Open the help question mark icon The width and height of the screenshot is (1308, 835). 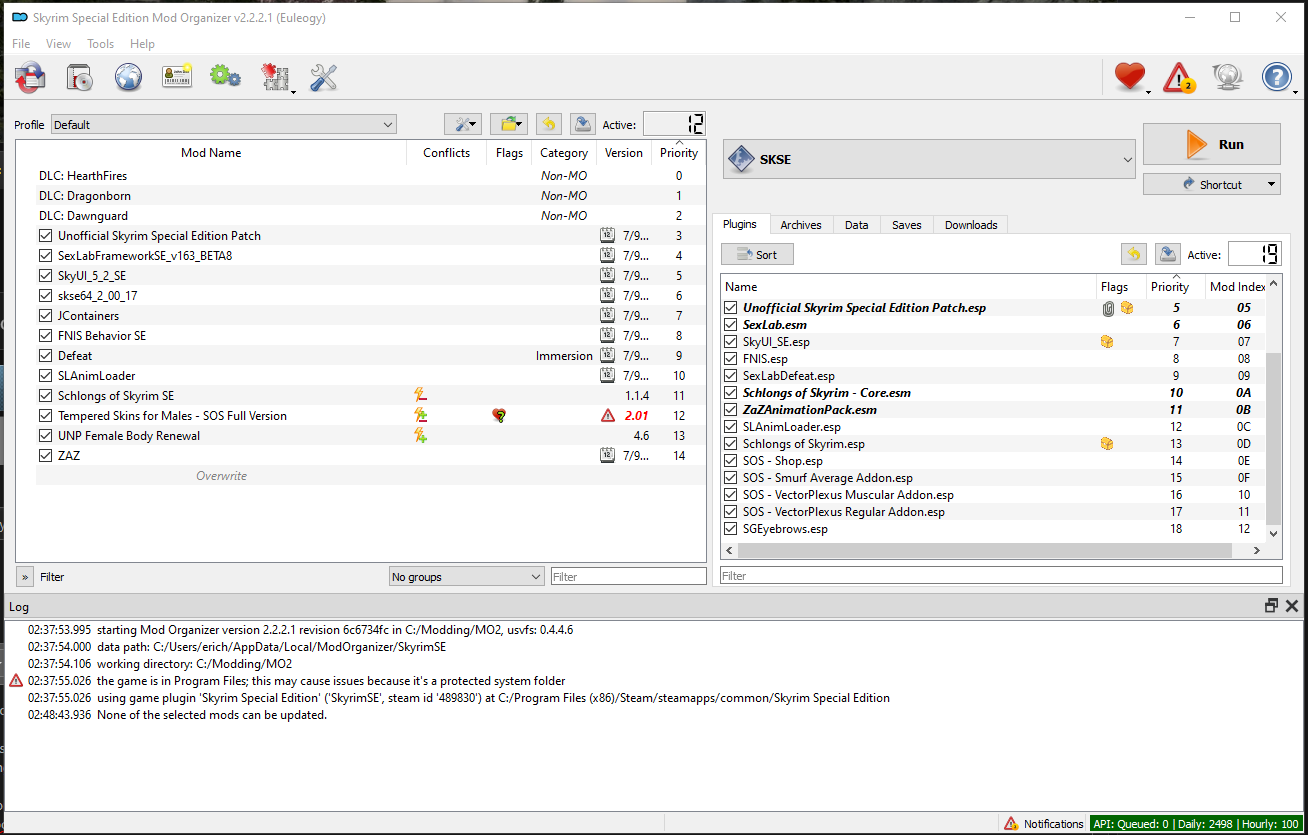pos(1277,77)
